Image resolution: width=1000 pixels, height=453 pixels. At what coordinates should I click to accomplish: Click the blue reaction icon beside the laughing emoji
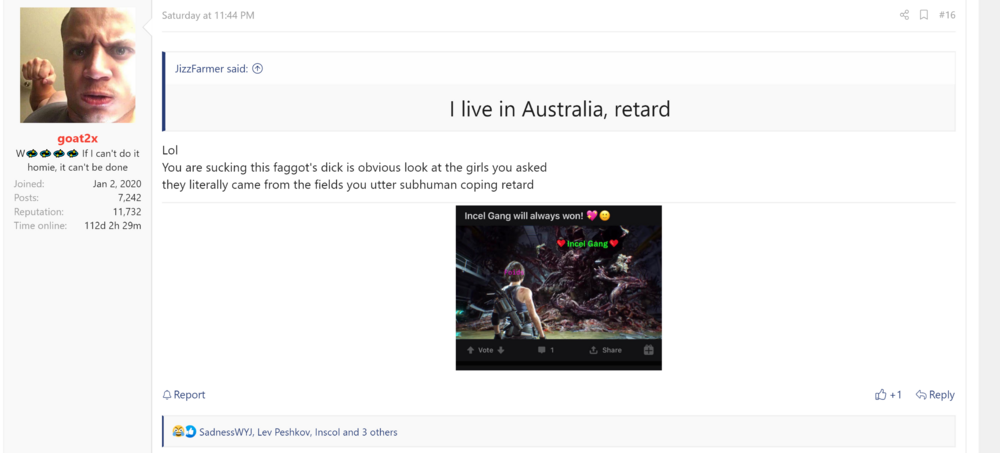click(190, 432)
